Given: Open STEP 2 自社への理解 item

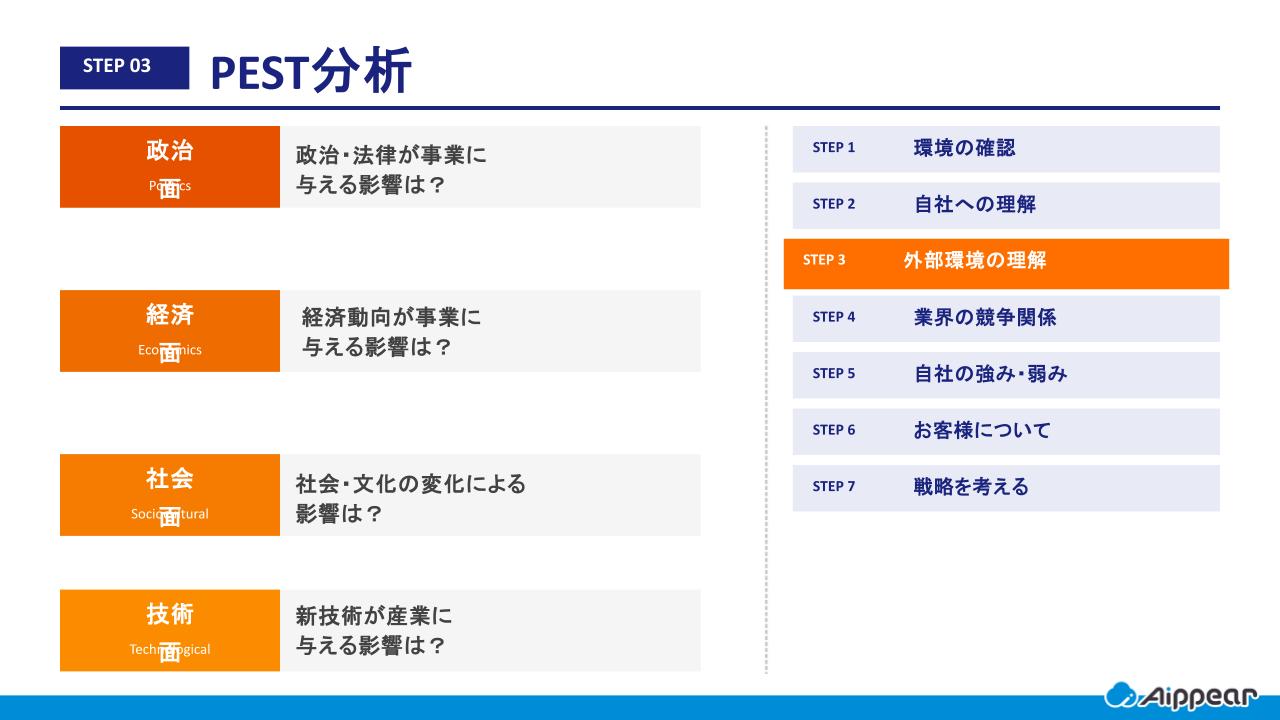Looking at the screenshot, I should coord(1005,205).
